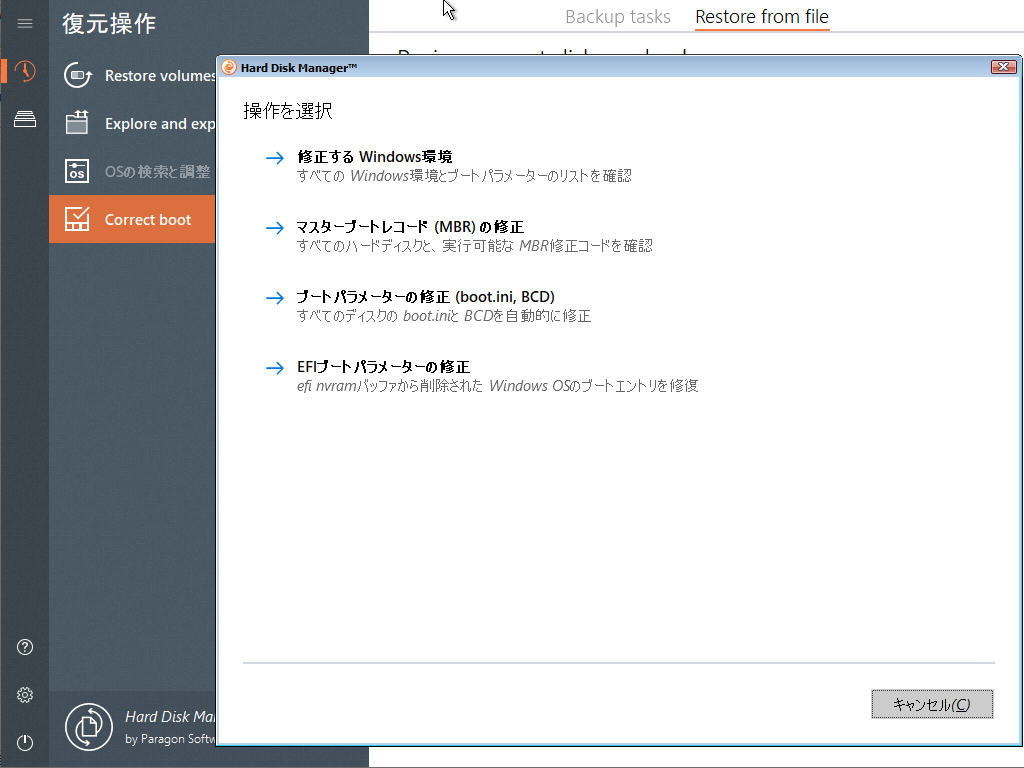Click the Restore volumes icon
Screen dimensions: 1024x768
point(77,74)
